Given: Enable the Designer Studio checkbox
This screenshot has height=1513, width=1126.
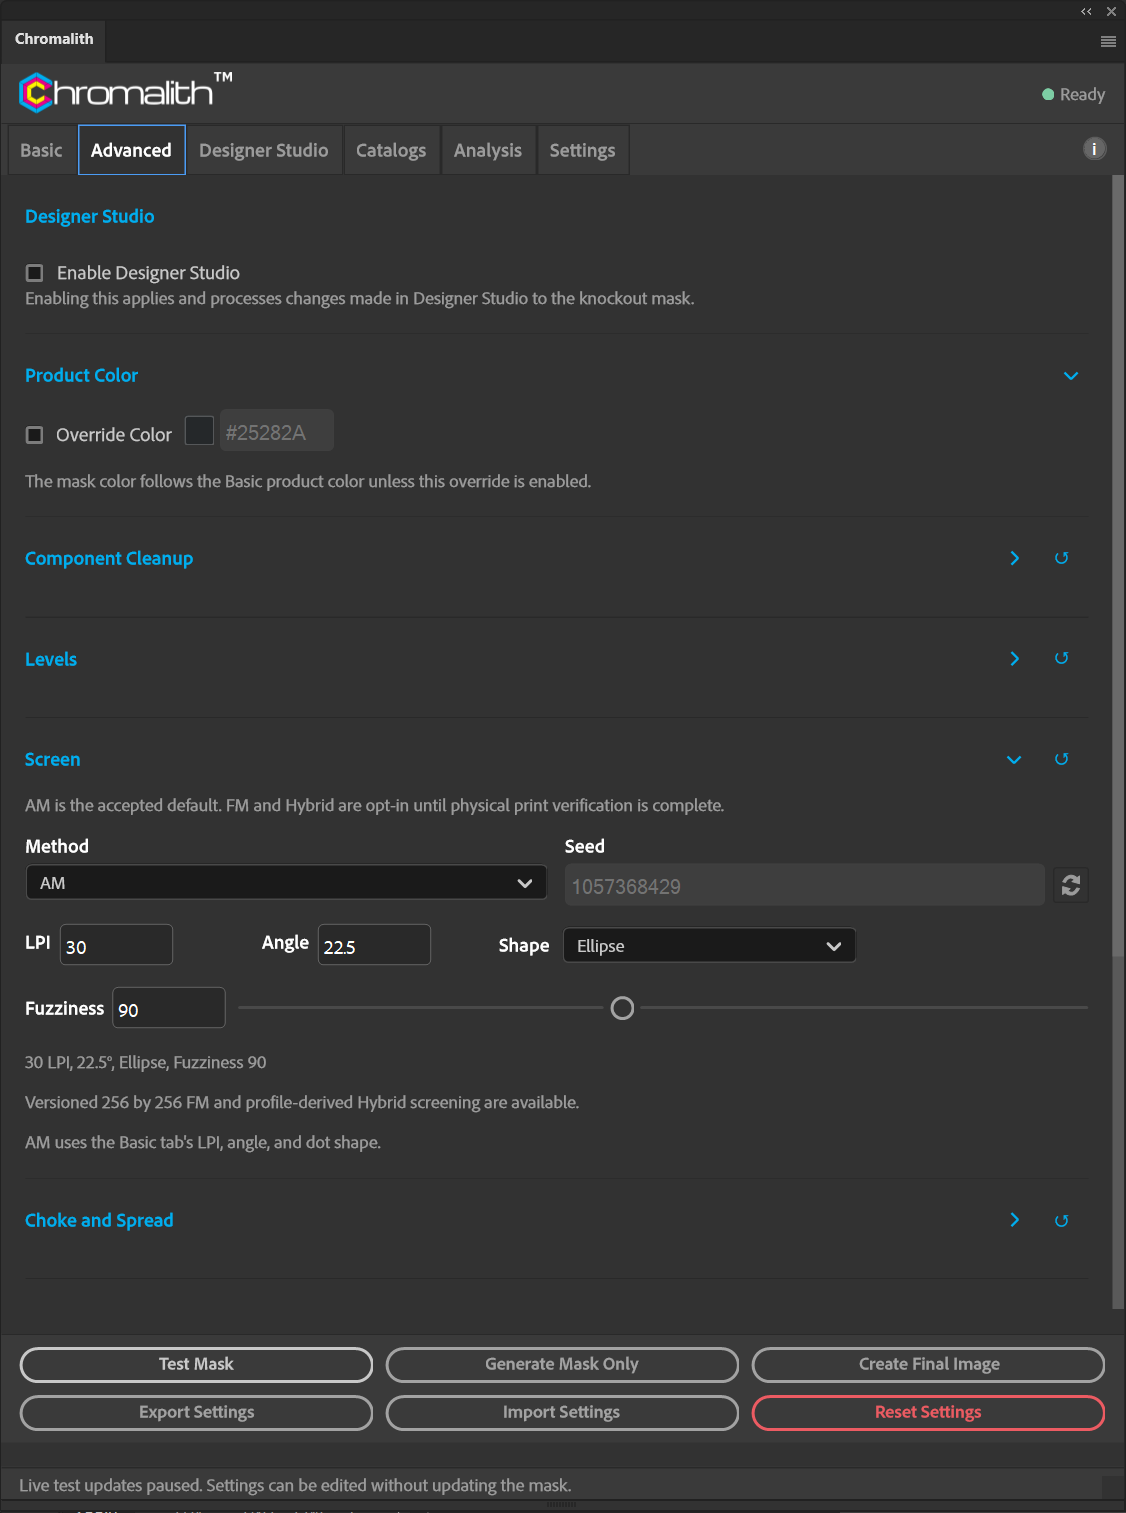Looking at the screenshot, I should pyautogui.click(x=35, y=273).
